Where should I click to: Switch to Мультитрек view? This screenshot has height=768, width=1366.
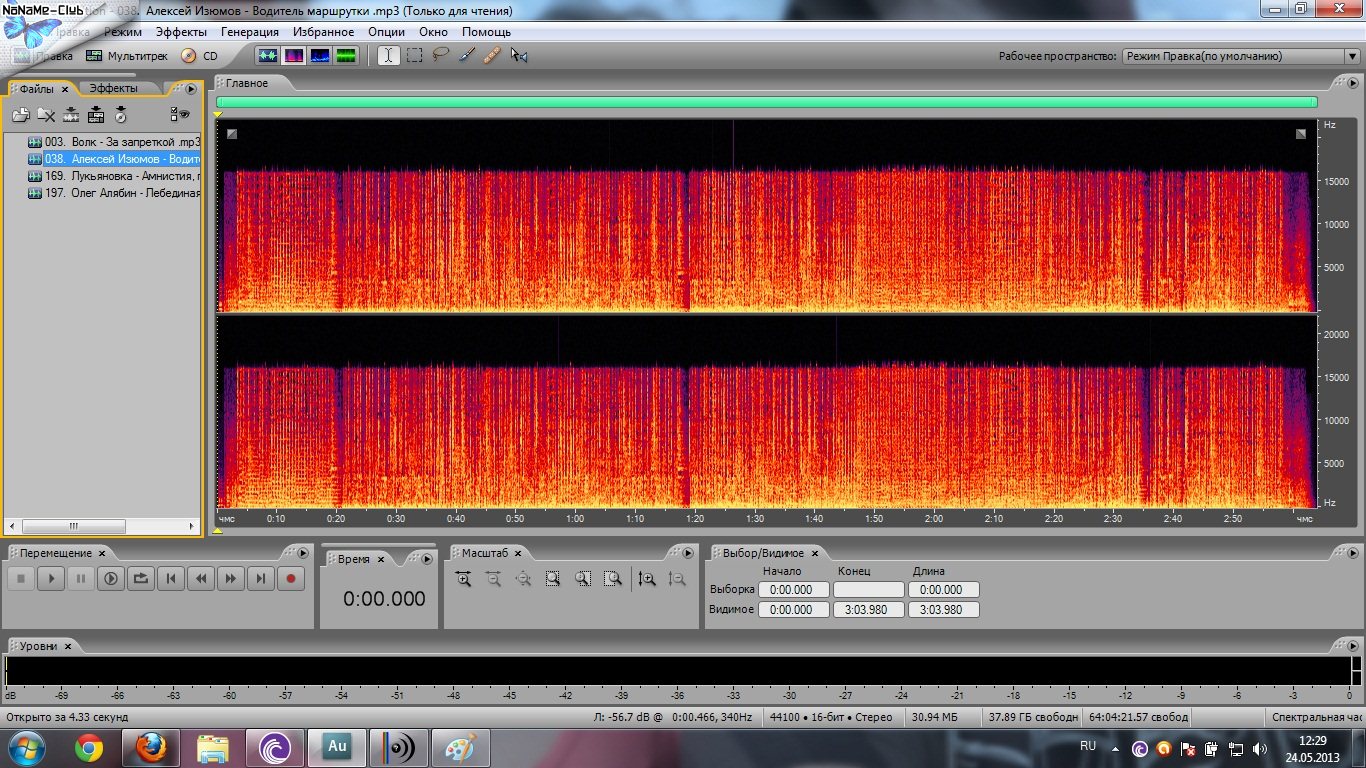128,56
